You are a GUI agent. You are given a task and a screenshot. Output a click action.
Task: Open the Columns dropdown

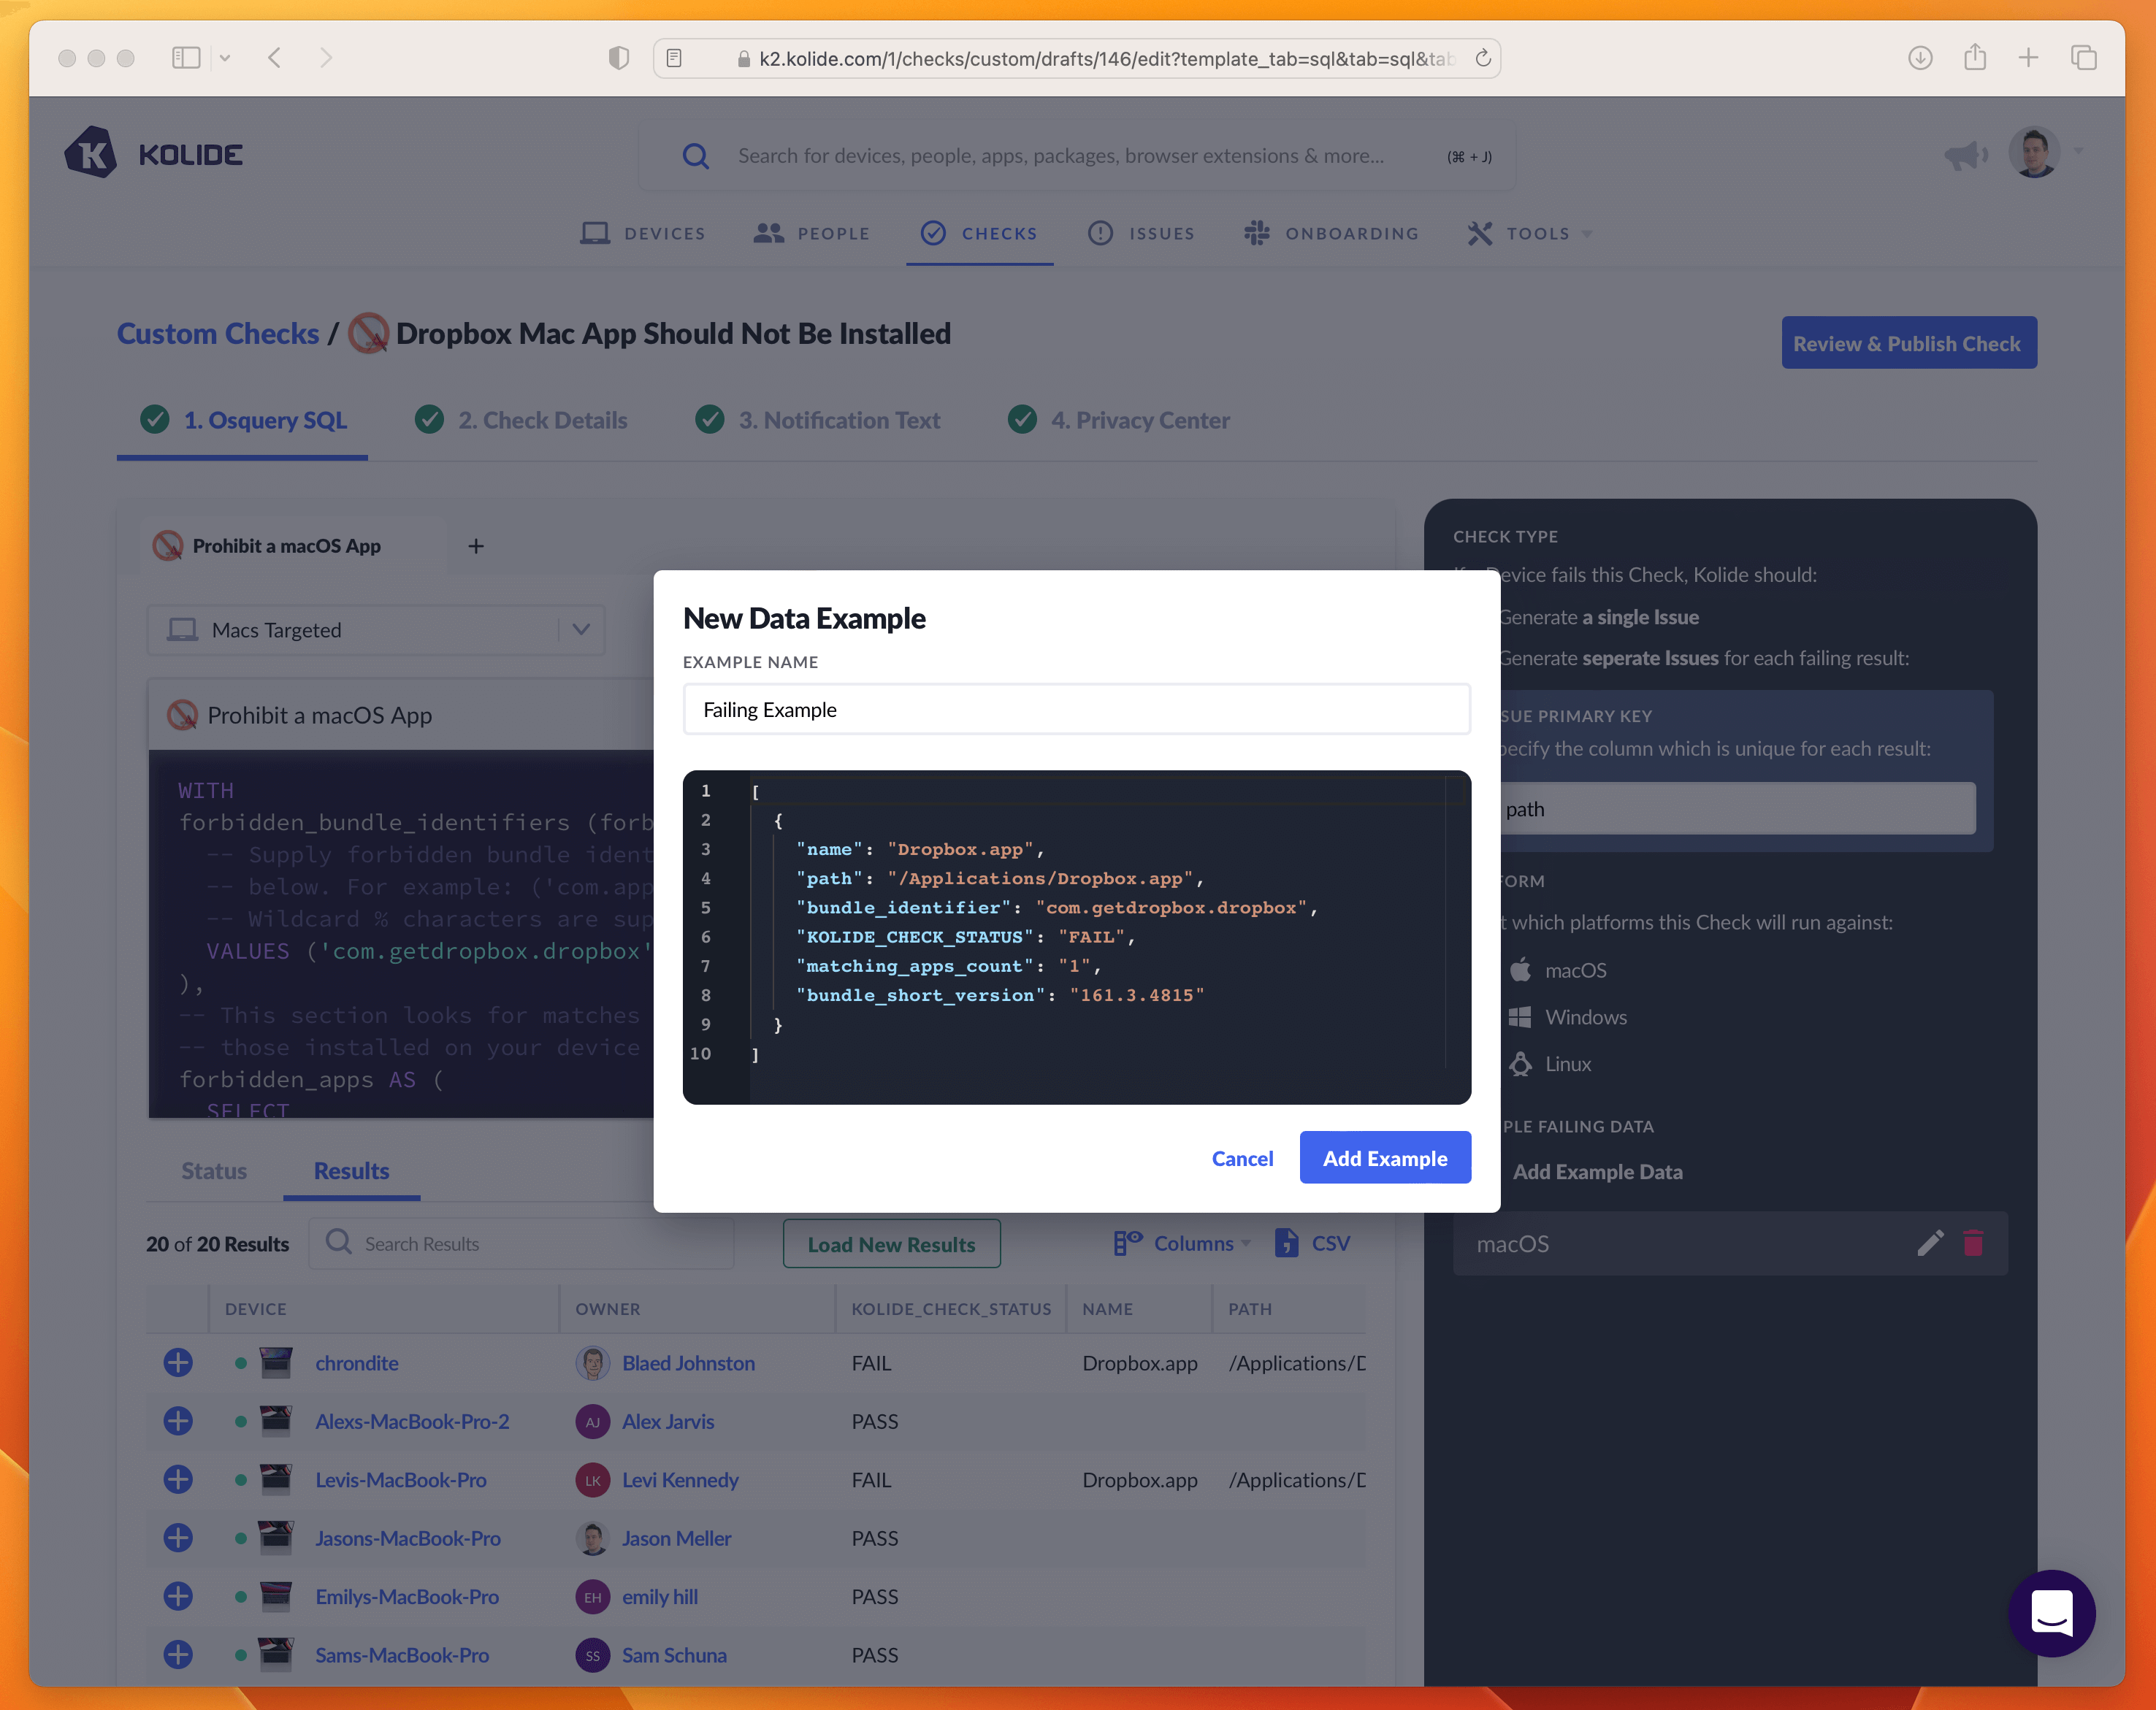[x=1183, y=1243]
